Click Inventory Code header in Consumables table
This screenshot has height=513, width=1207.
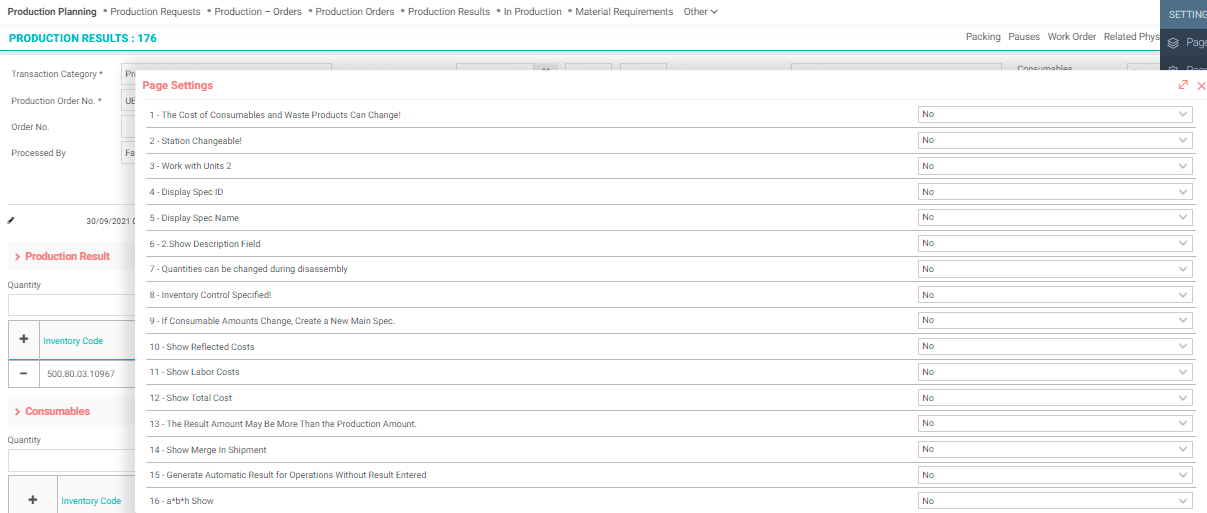click(x=91, y=501)
